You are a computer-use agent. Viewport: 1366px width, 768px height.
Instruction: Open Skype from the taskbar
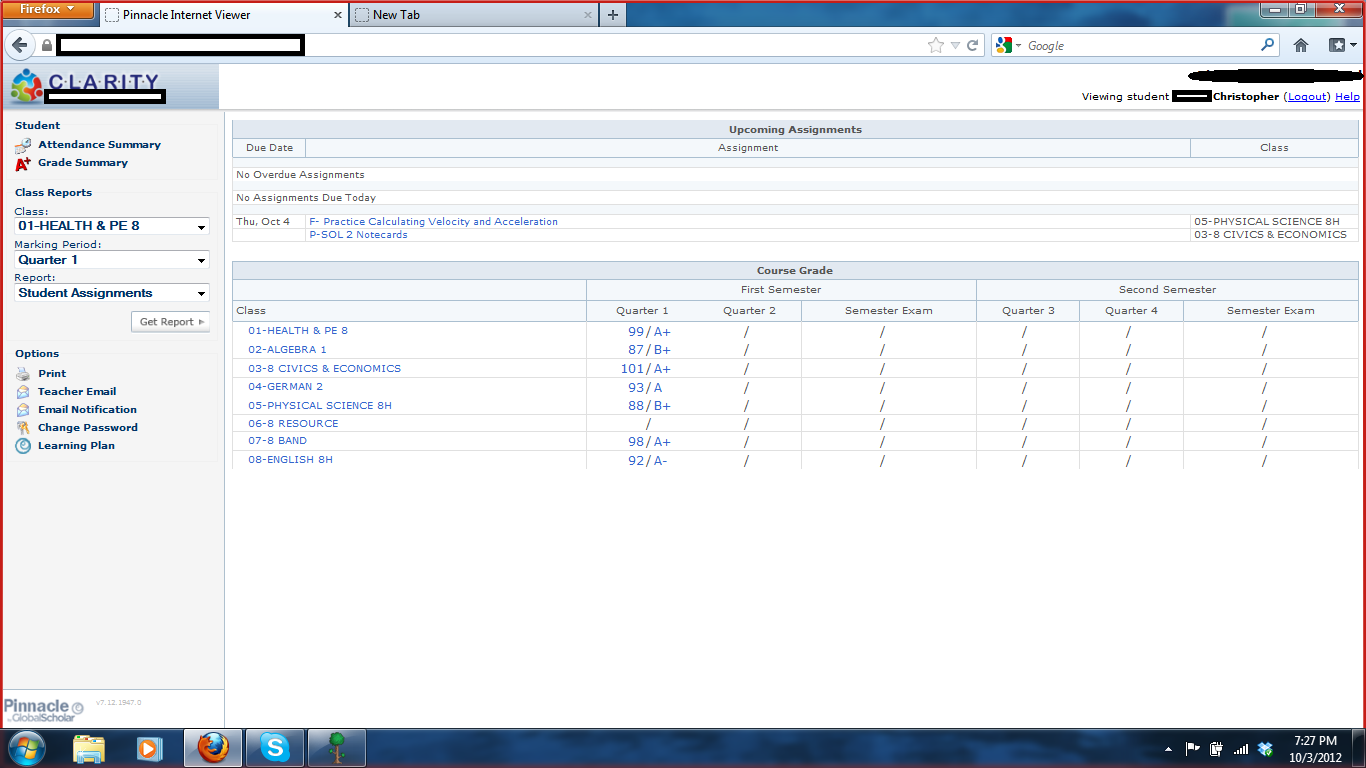(274, 747)
